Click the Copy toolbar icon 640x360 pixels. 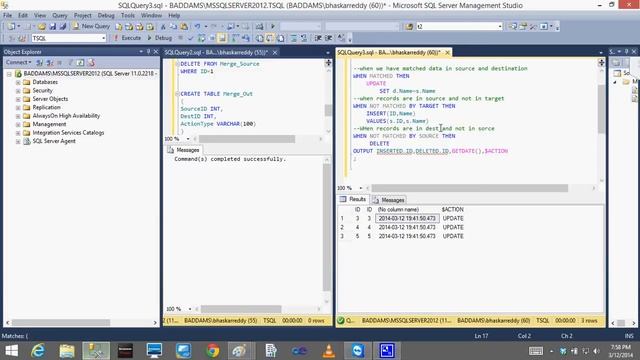tap(173, 26)
